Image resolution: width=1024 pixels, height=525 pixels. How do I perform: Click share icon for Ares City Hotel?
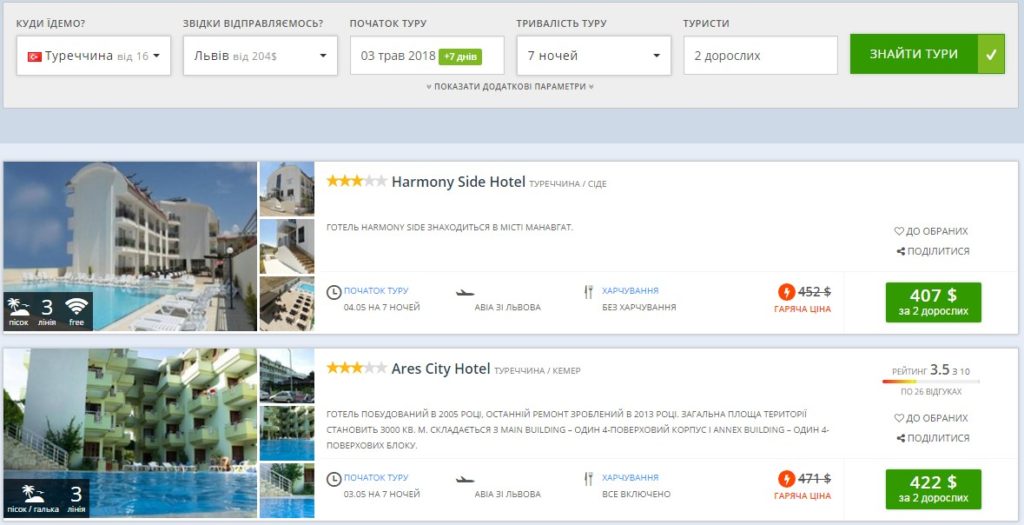pos(901,438)
